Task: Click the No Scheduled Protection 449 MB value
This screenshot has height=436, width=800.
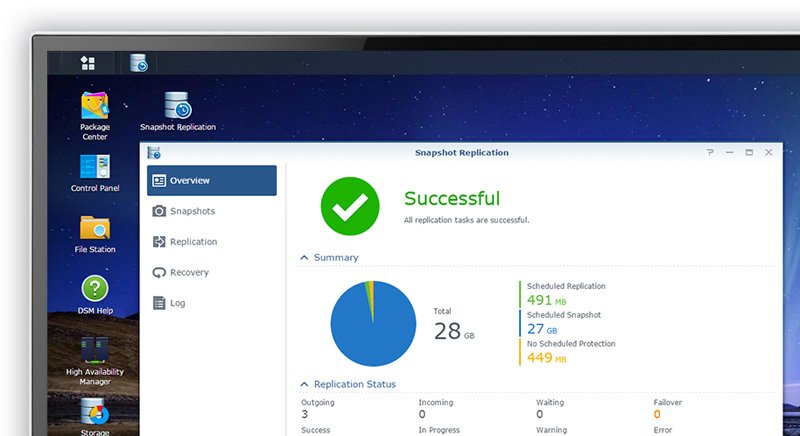Action: point(547,357)
